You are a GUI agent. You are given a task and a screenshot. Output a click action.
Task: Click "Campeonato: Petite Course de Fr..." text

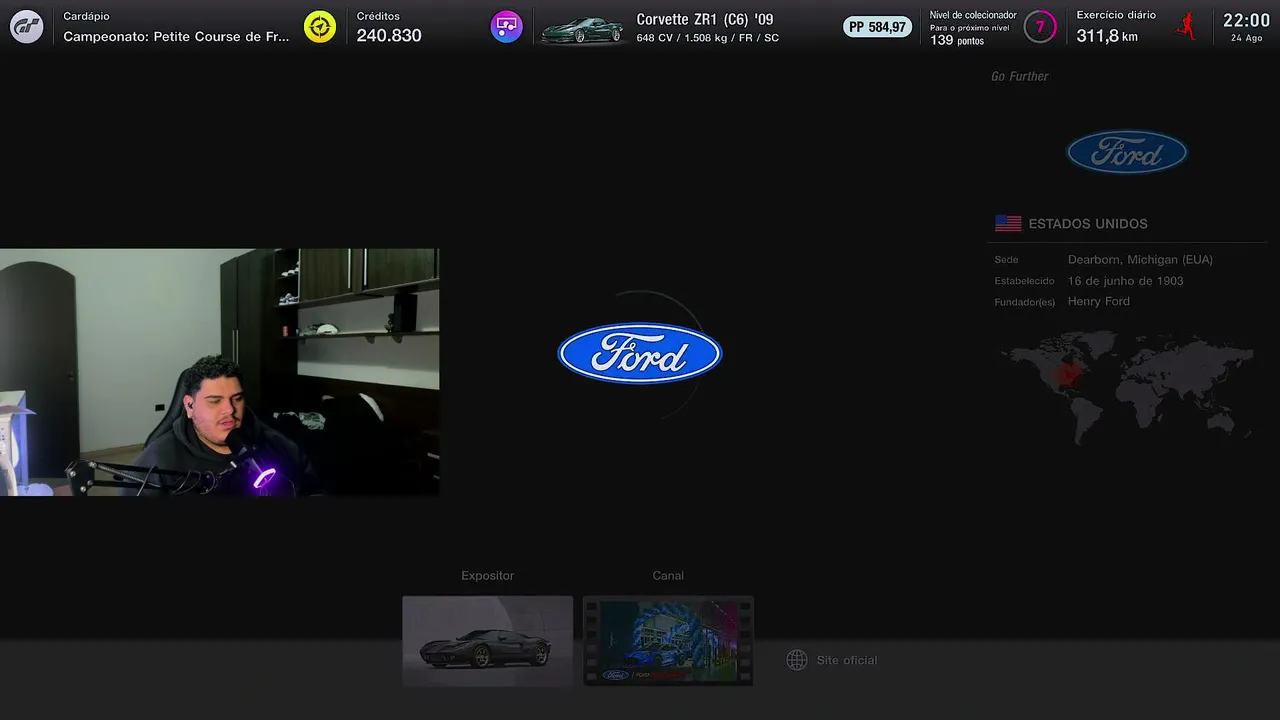click(x=176, y=36)
